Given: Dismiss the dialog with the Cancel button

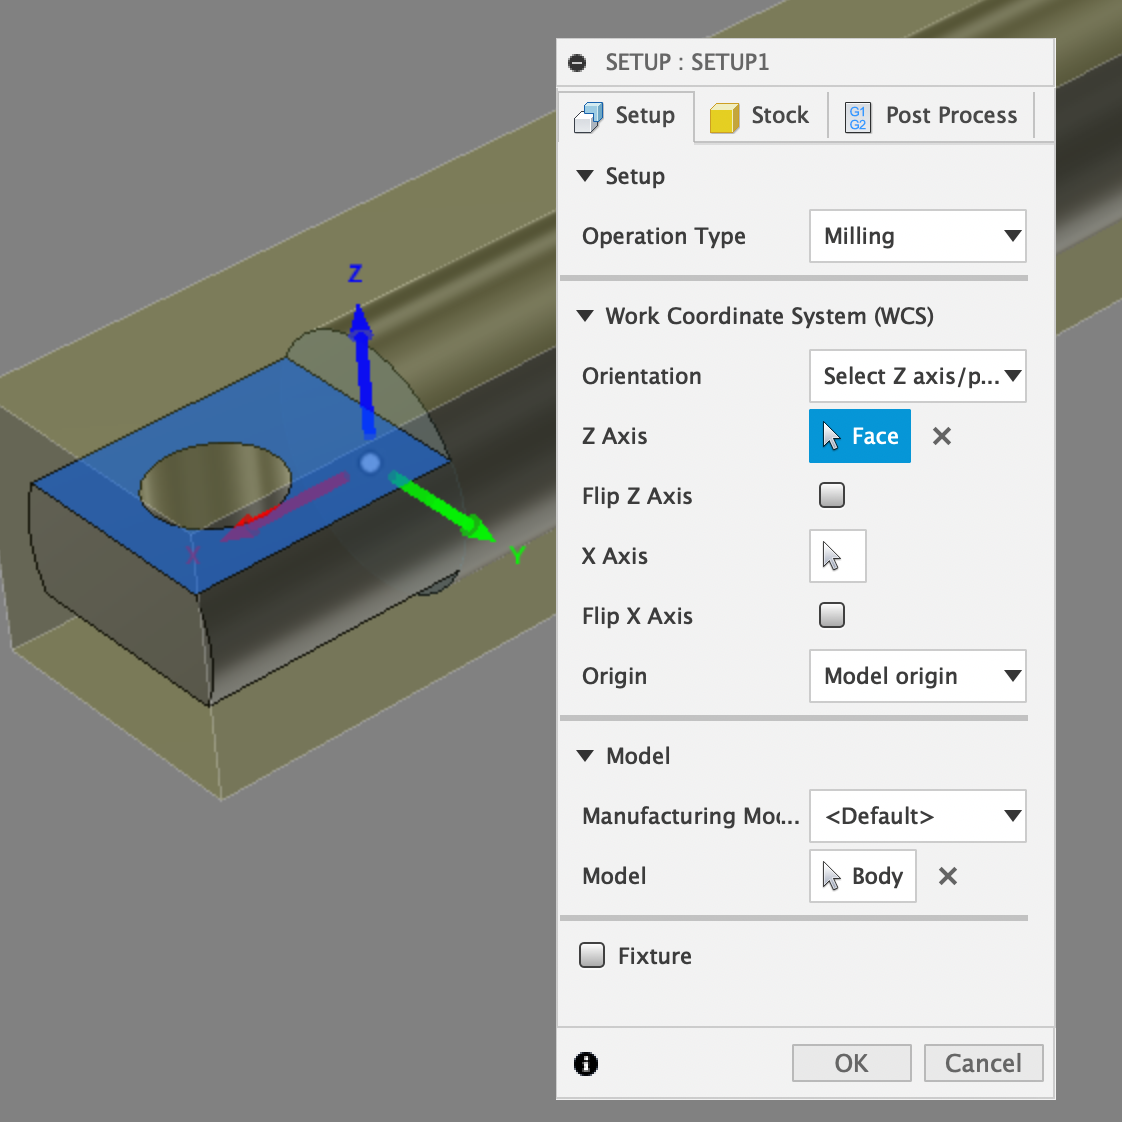Looking at the screenshot, I should pyautogui.click(x=983, y=1062).
